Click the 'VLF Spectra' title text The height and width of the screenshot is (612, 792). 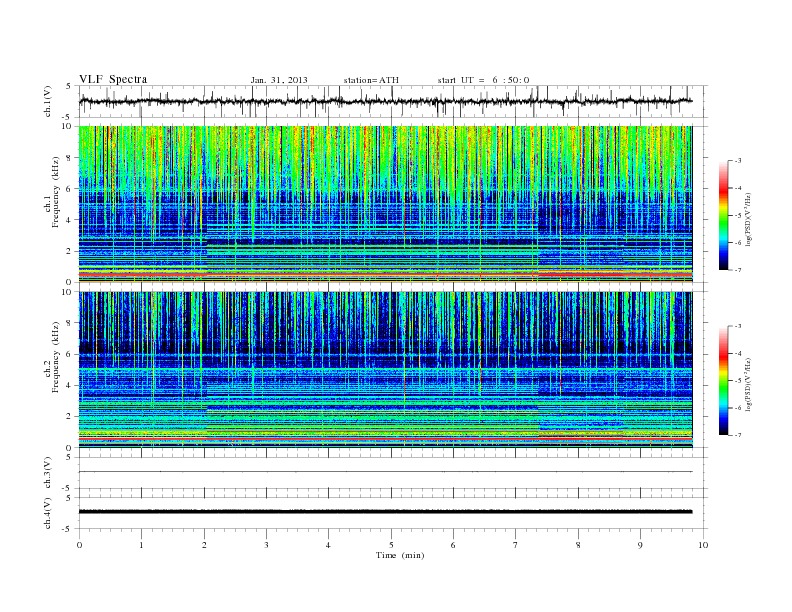click(113, 79)
